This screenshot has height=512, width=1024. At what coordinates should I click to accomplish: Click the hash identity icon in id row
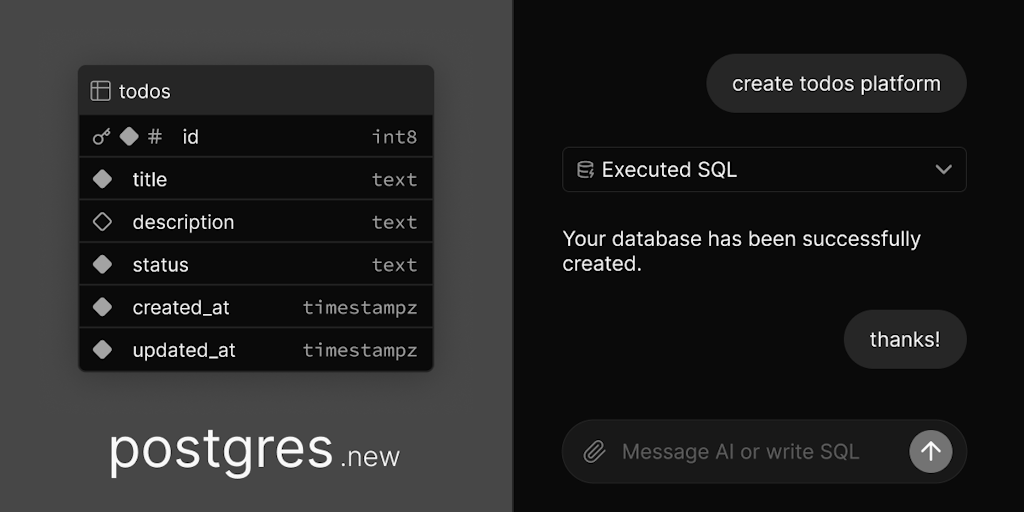point(154,137)
